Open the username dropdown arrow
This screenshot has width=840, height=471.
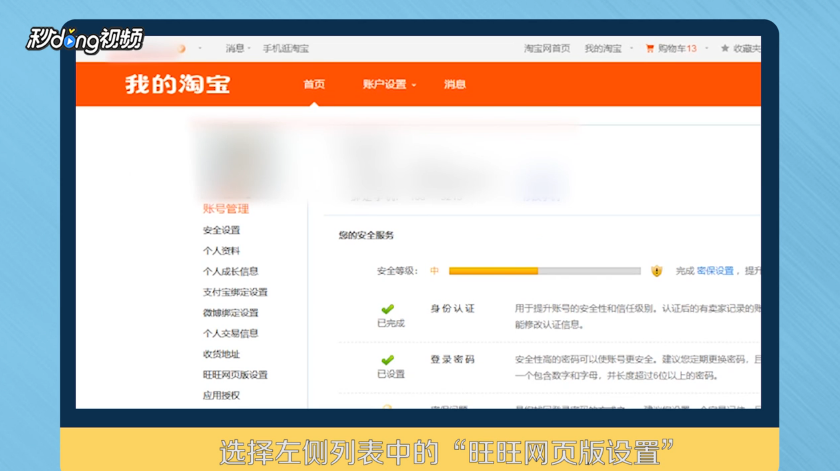coord(200,48)
